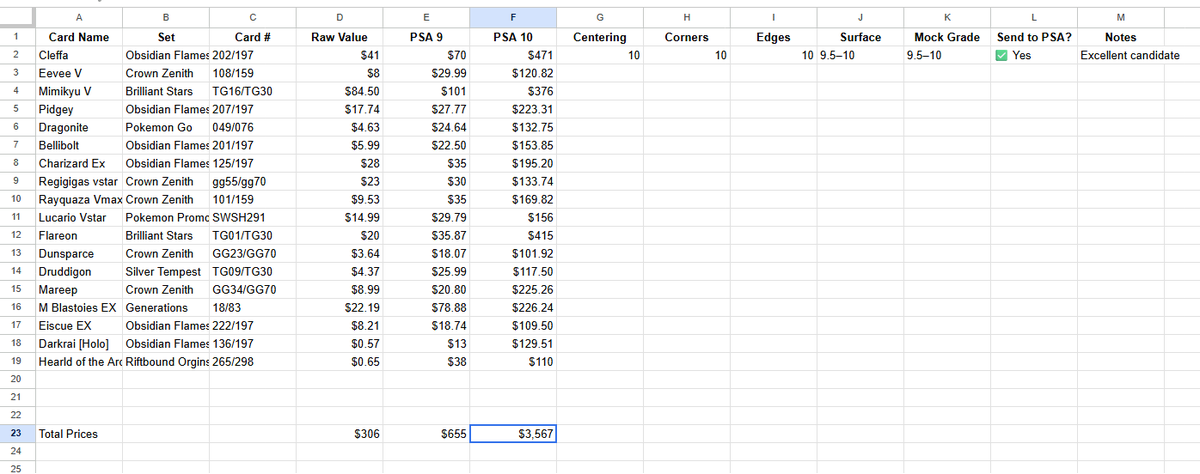Screen dimensions: 1200x474
Task: Click the 'Set' header cell
Action: click(x=166, y=37)
